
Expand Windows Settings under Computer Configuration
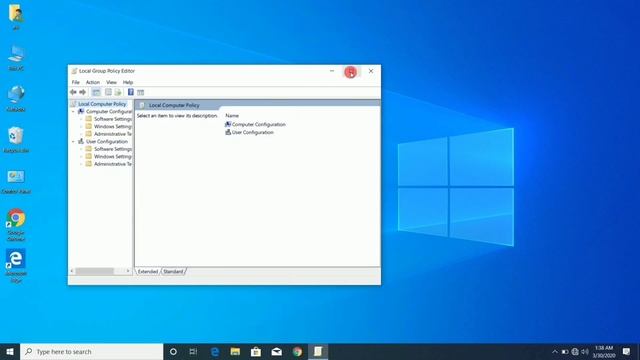point(81,127)
